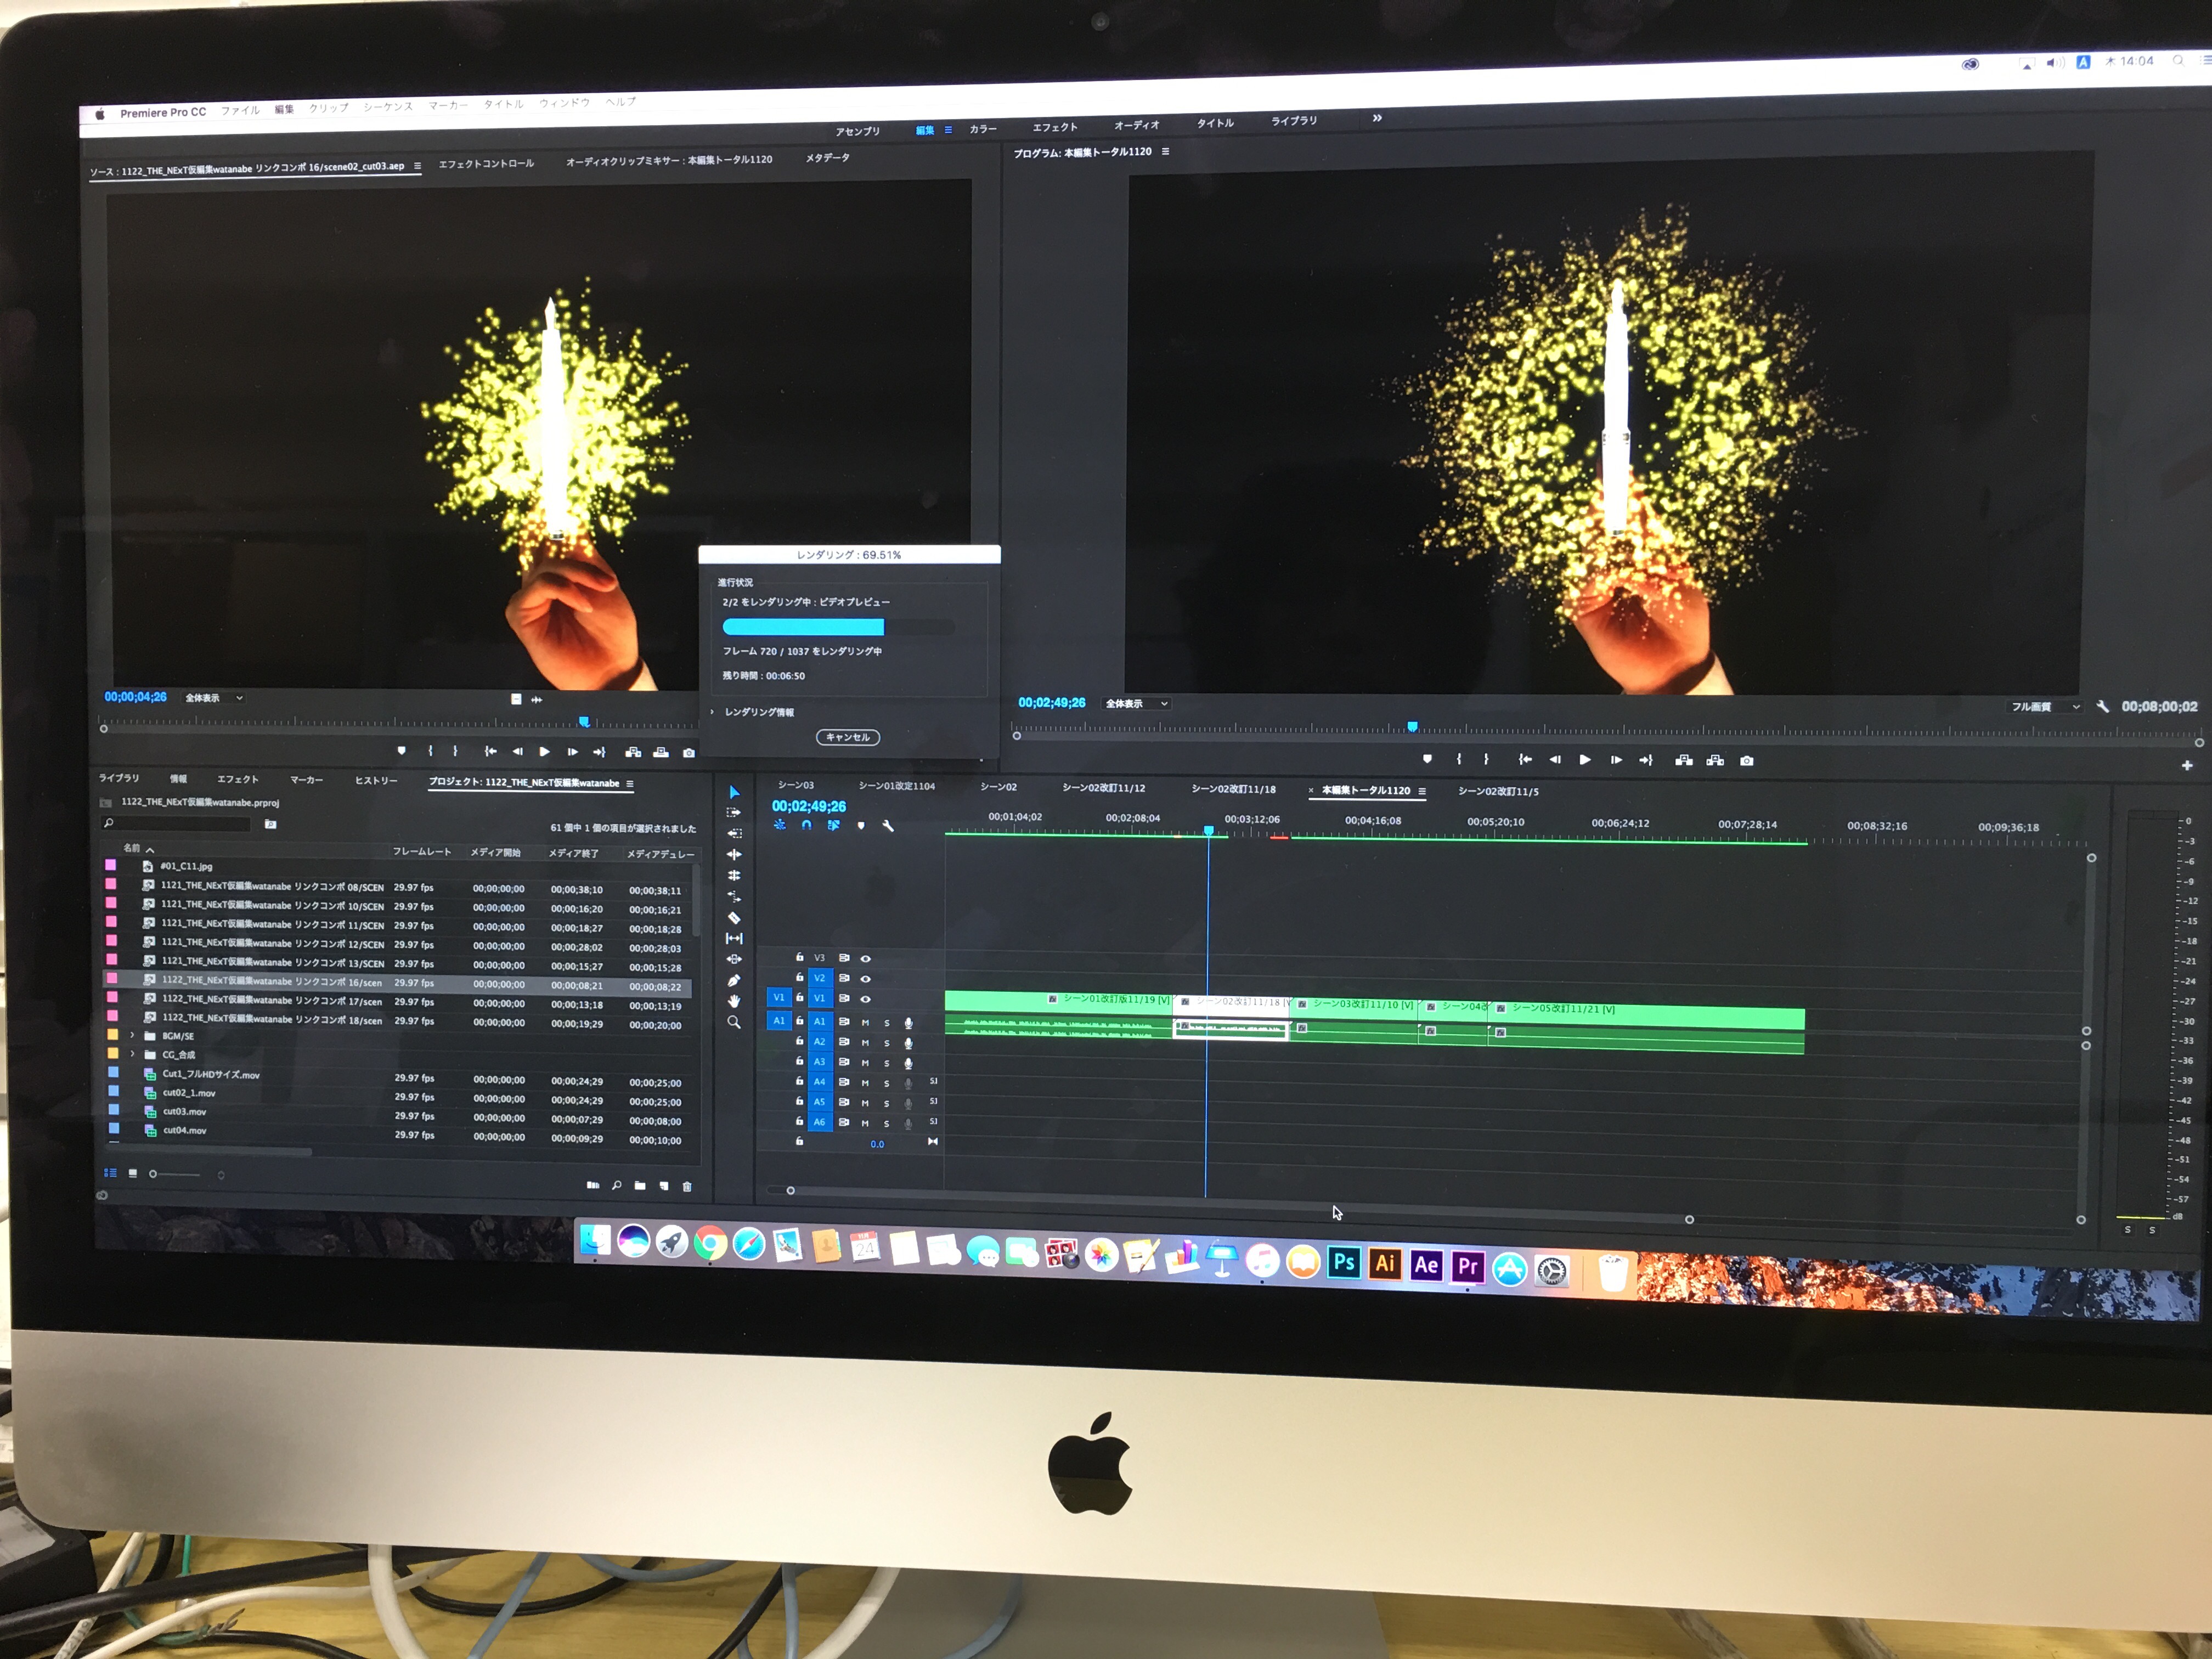The width and height of the screenshot is (2212, 1659).
Task: Mute audio track A1
Action: click(x=865, y=1022)
